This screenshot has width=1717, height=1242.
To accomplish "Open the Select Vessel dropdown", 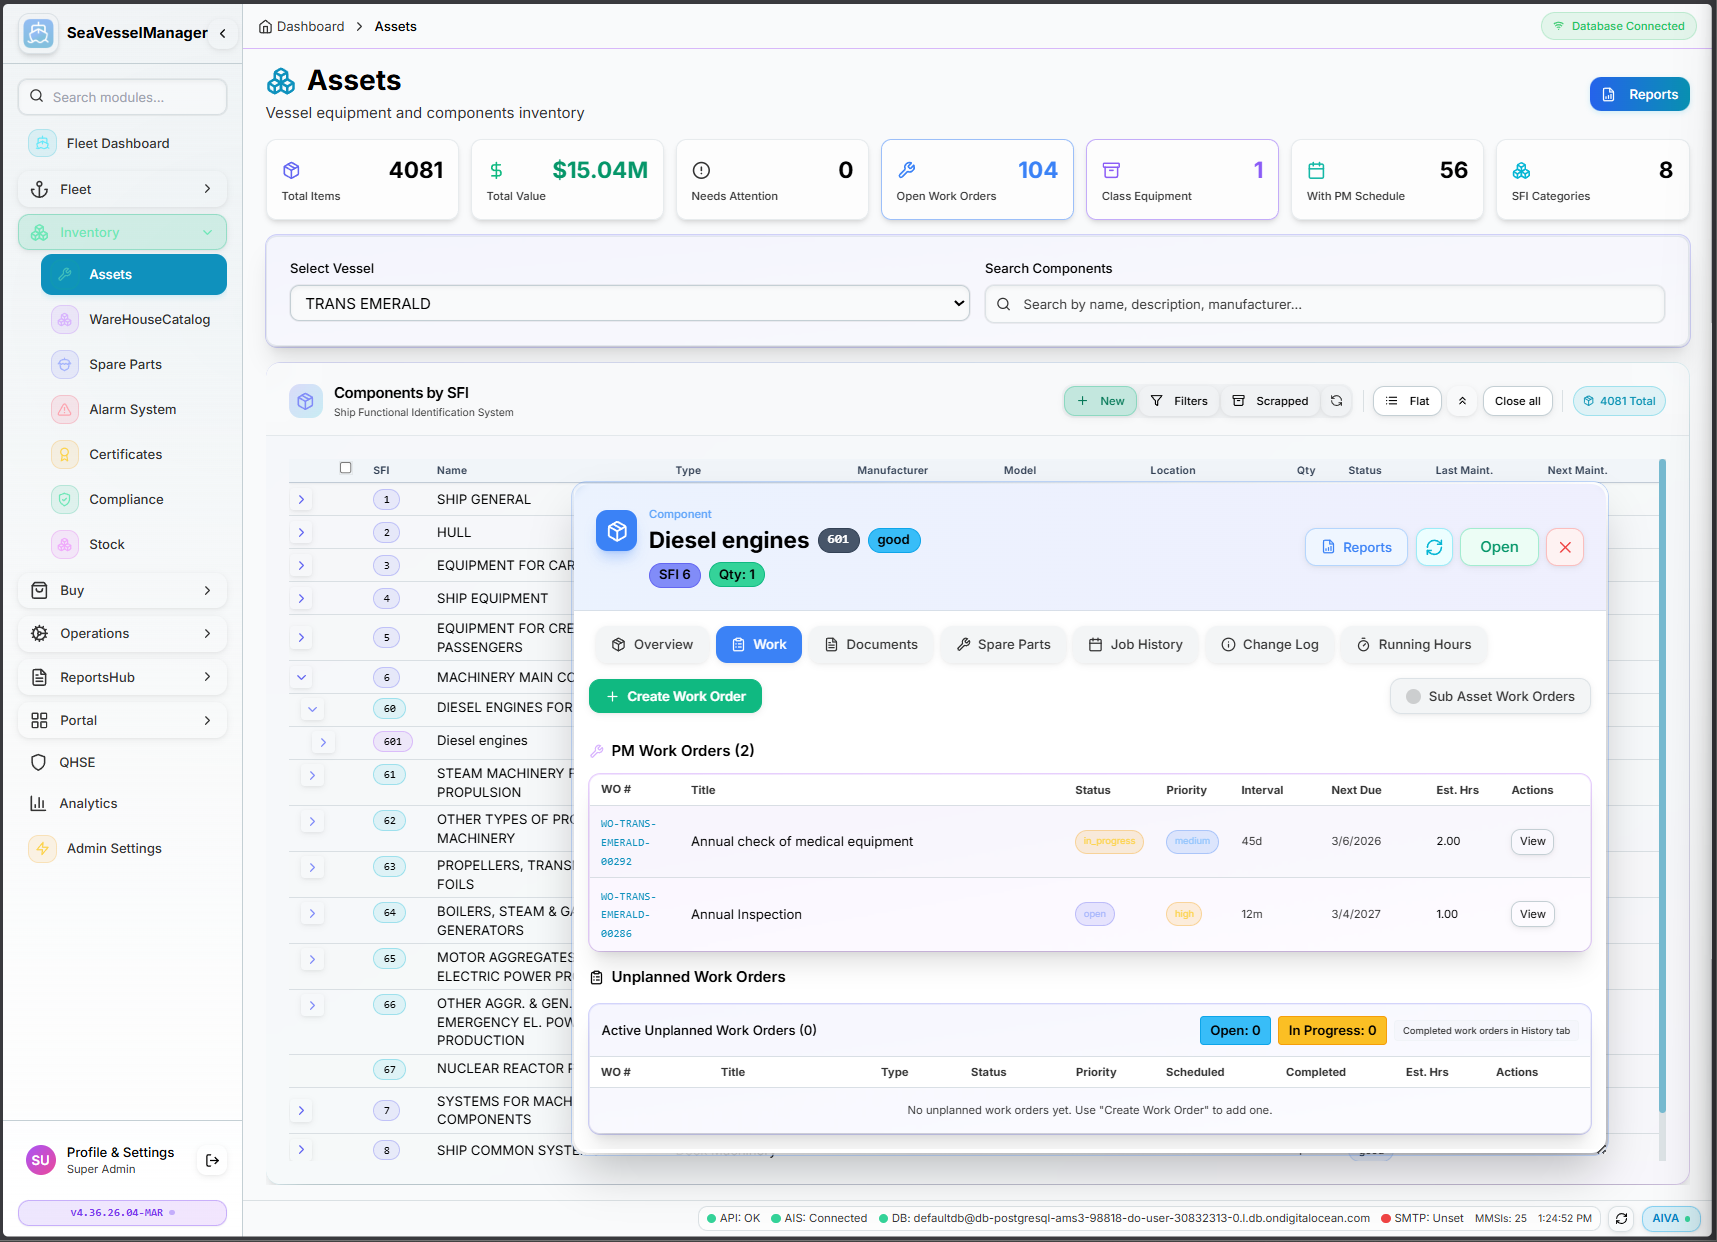I will [x=628, y=303].
